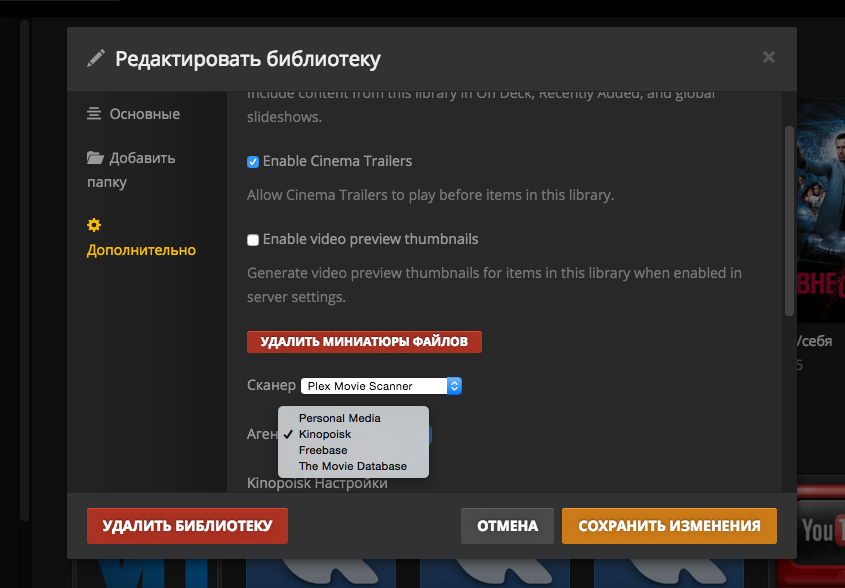Open the Сканер Plex Movie Scanner dropdown
845x588 pixels.
[x=381, y=386]
